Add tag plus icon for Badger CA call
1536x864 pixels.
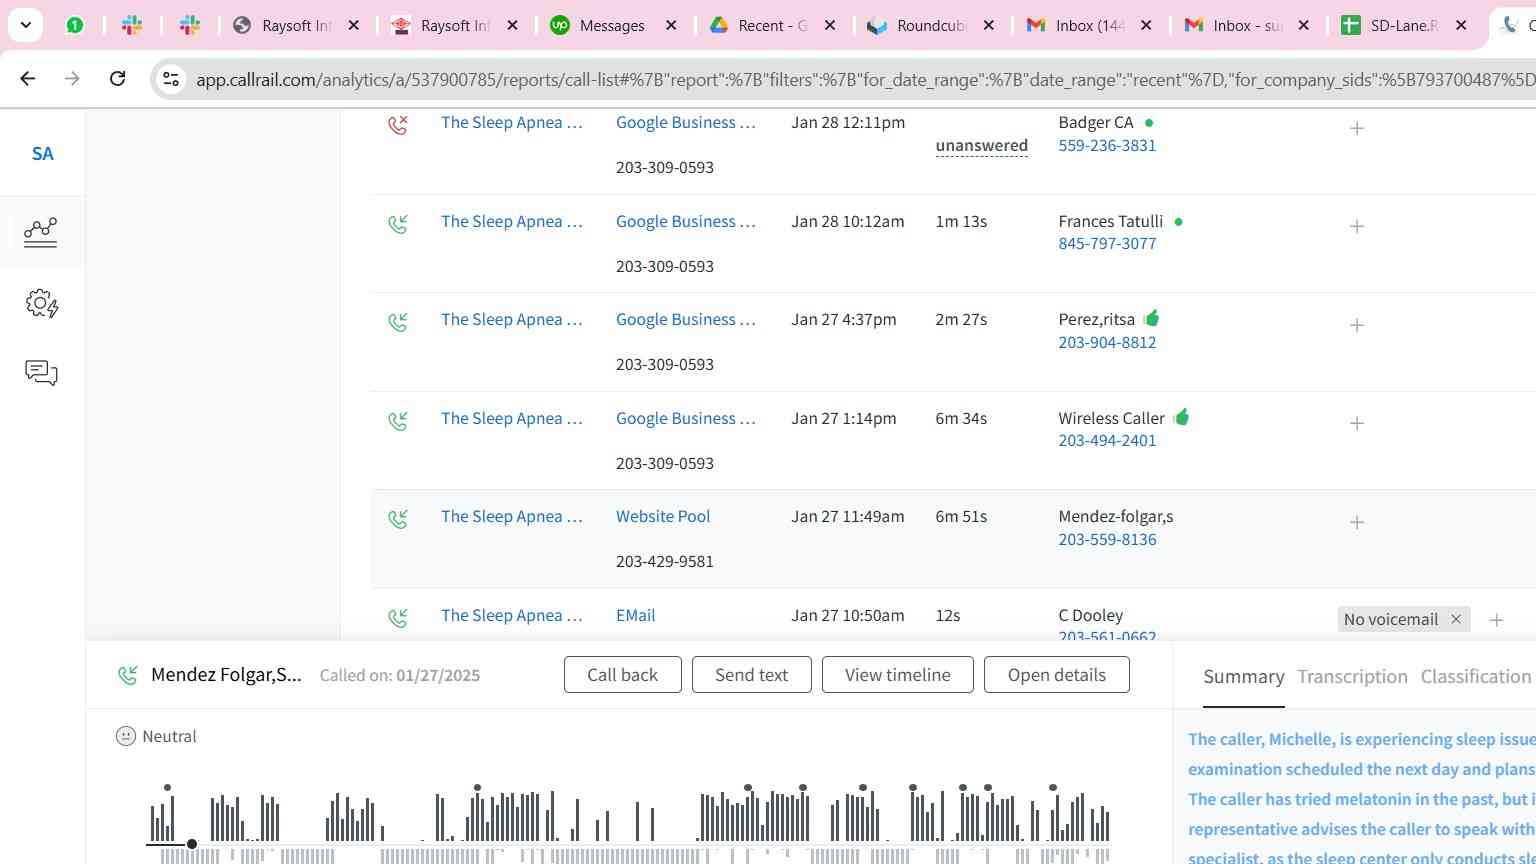1357,128
